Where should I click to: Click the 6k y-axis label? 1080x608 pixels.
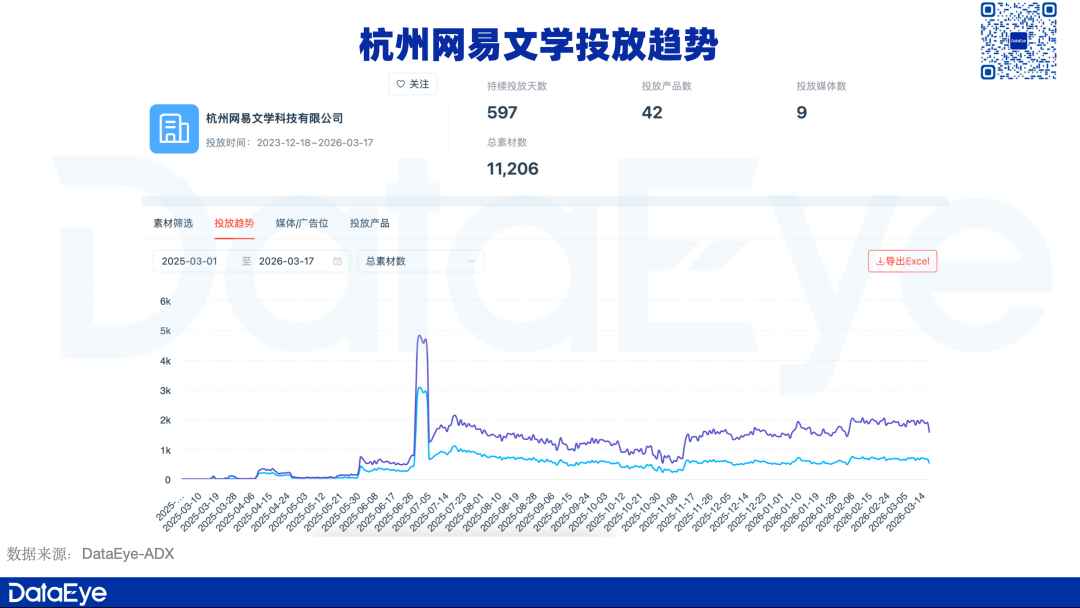[165, 301]
